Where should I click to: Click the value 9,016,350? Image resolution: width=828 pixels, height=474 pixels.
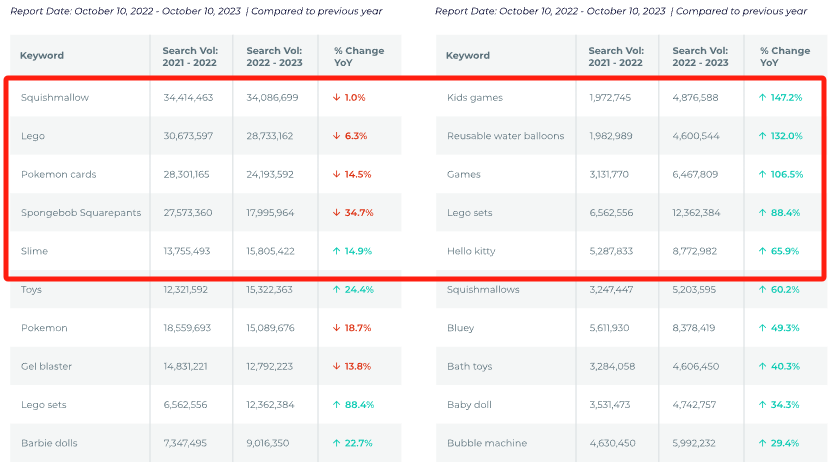[x=268, y=443]
